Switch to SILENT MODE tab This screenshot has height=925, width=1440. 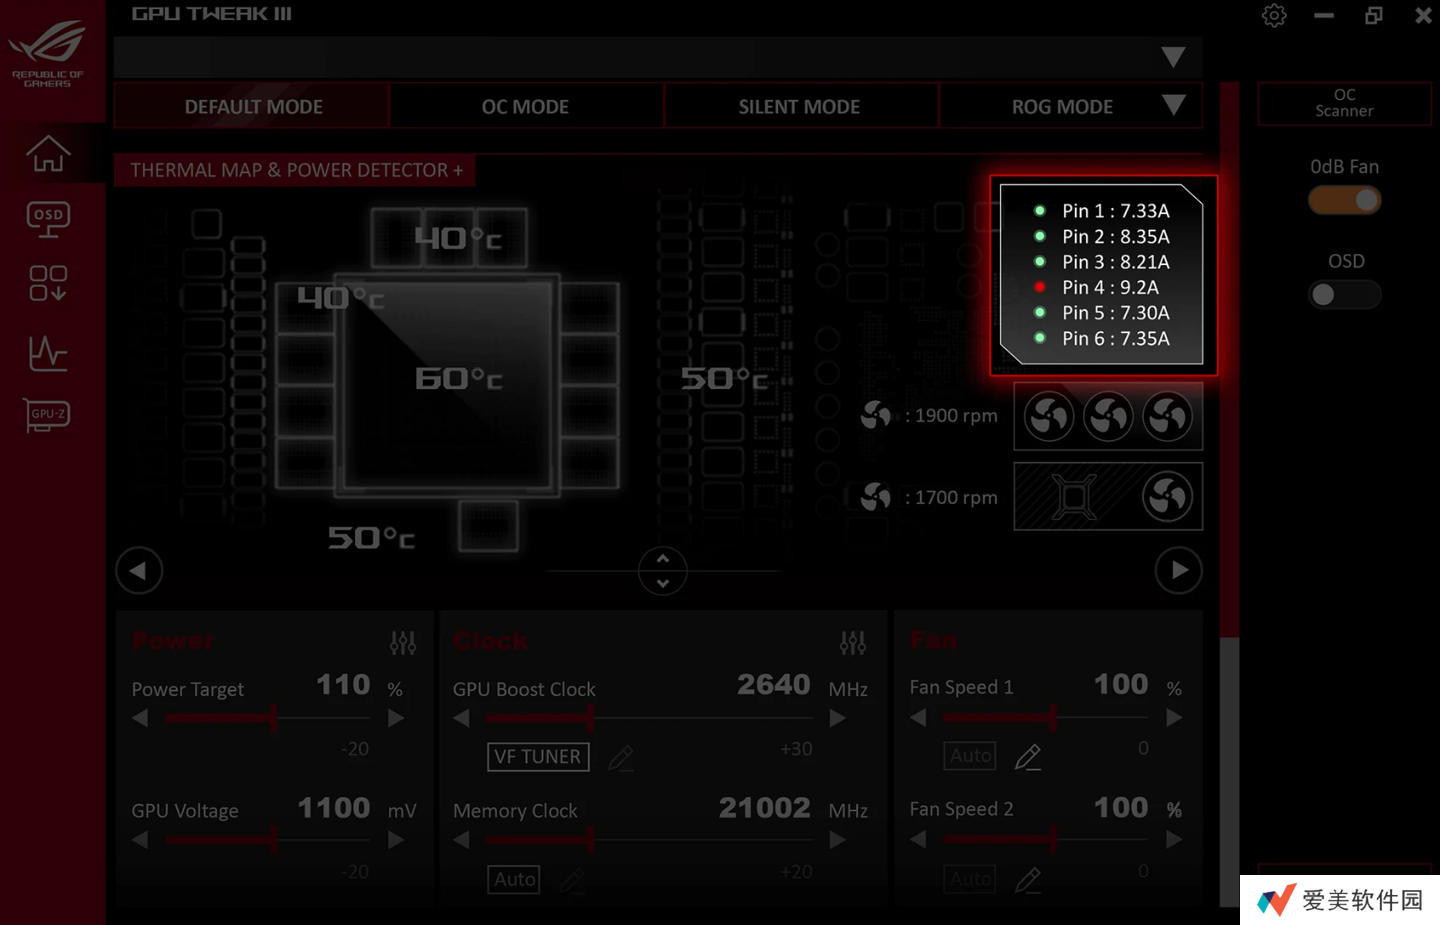click(800, 106)
